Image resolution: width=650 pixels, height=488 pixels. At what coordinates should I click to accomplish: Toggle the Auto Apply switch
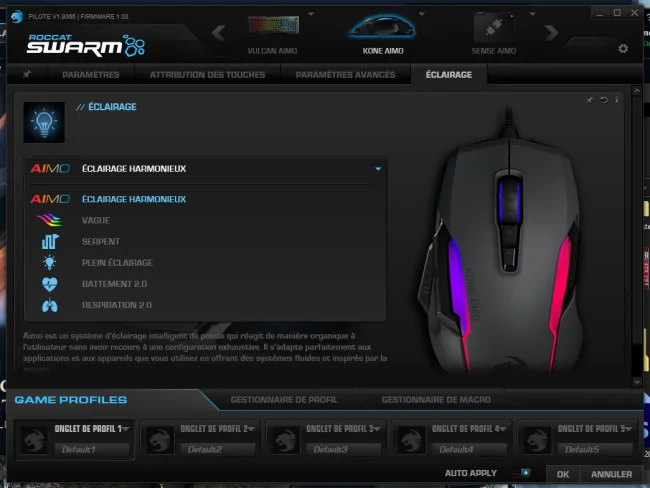click(x=522, y=473)
